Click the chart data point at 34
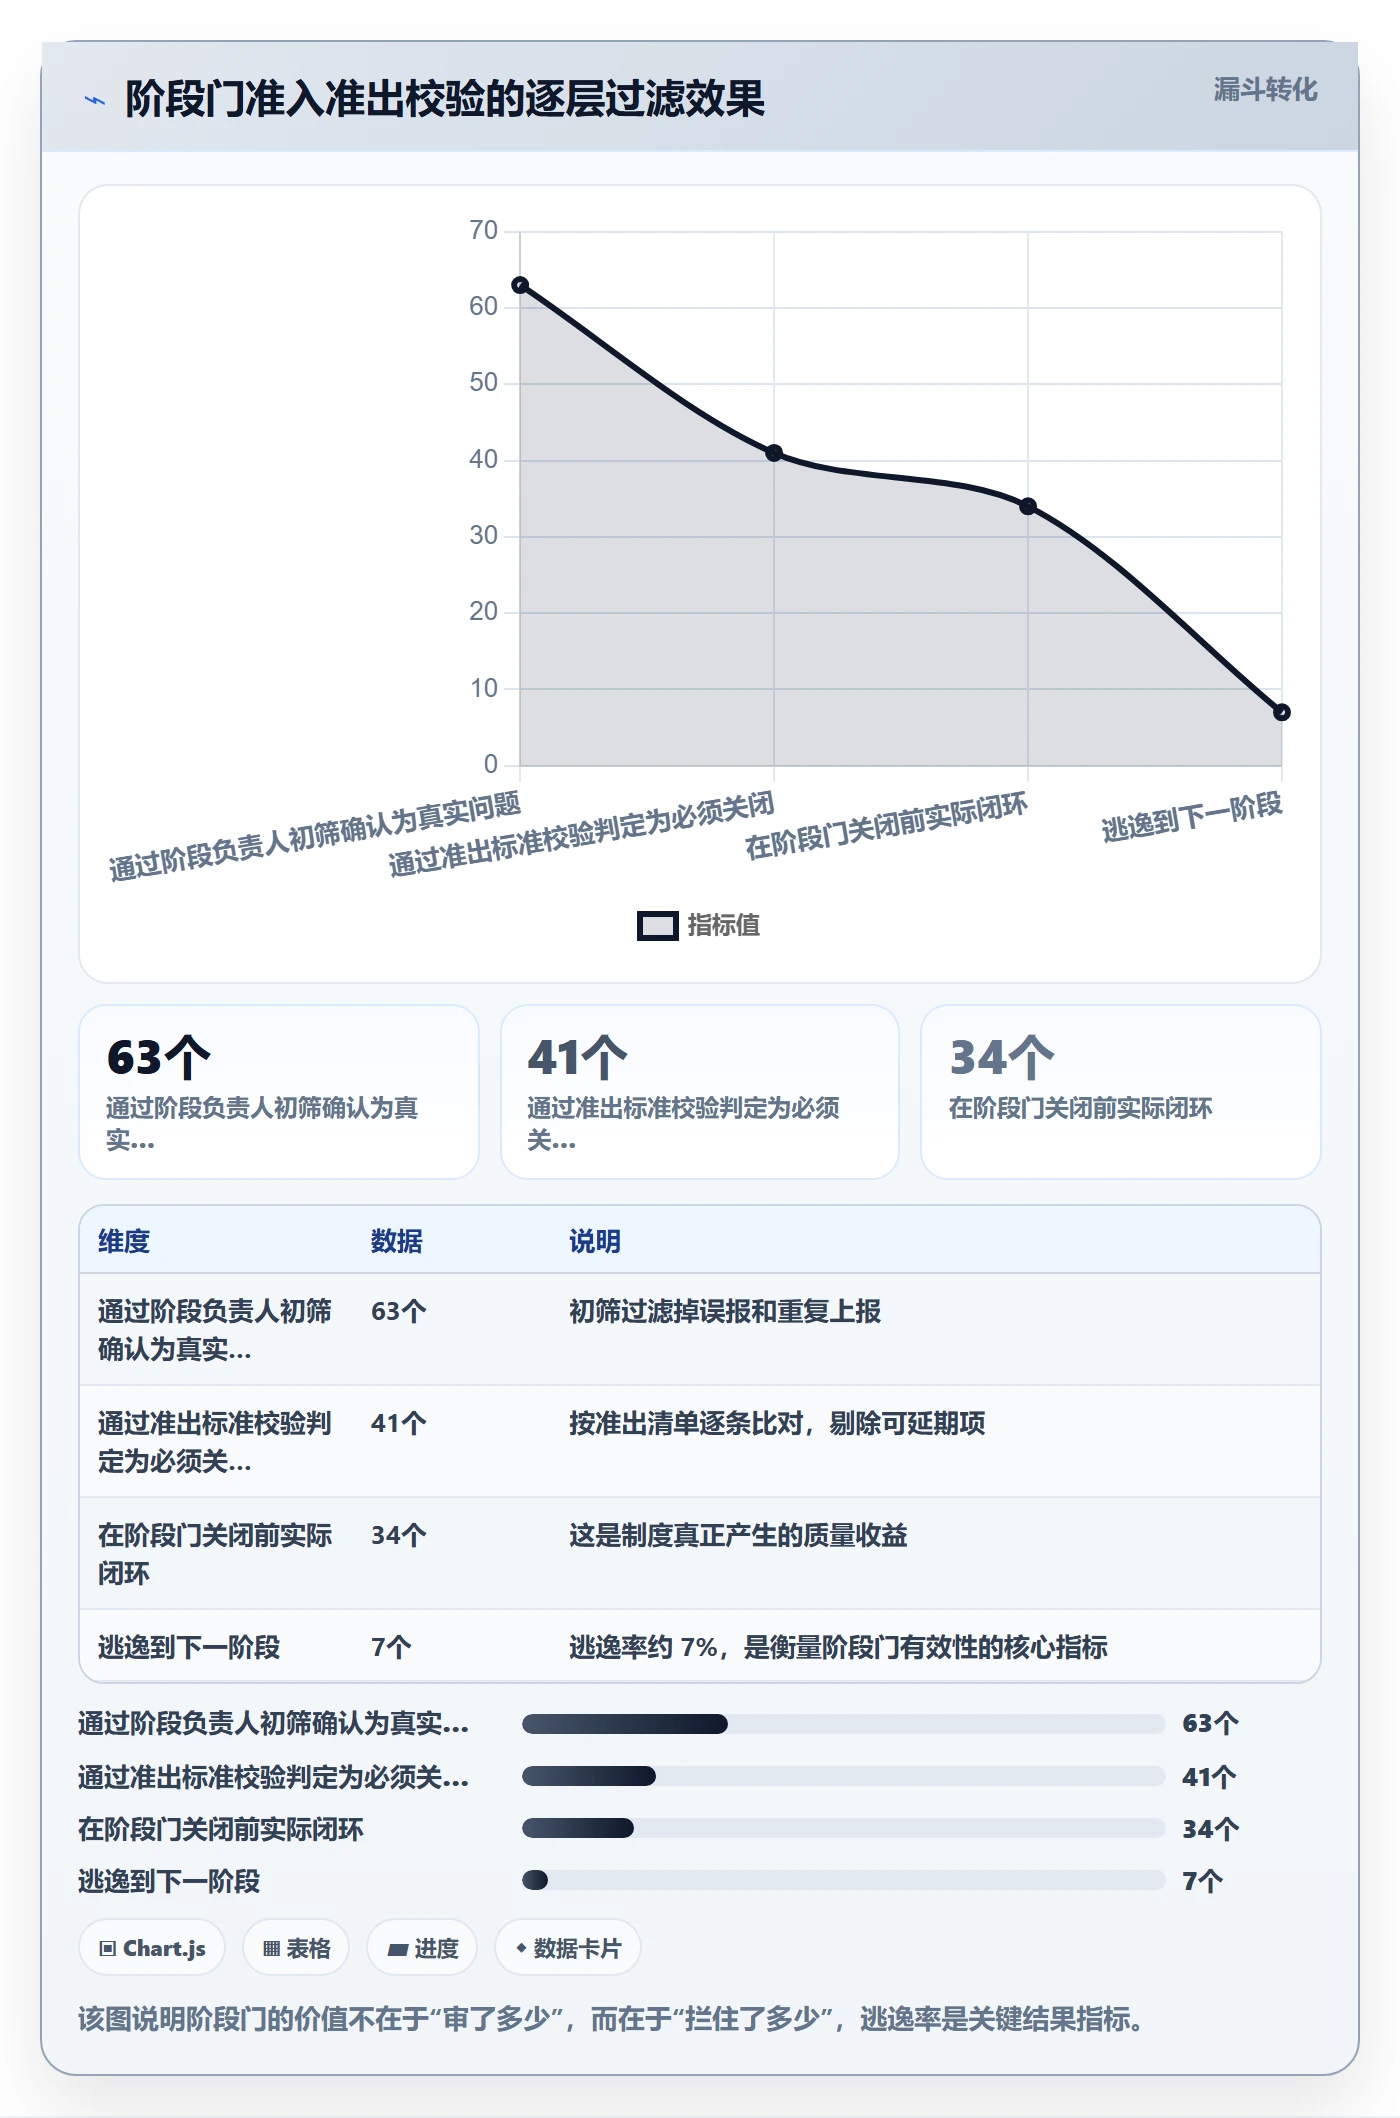 tap(1028, 506)
